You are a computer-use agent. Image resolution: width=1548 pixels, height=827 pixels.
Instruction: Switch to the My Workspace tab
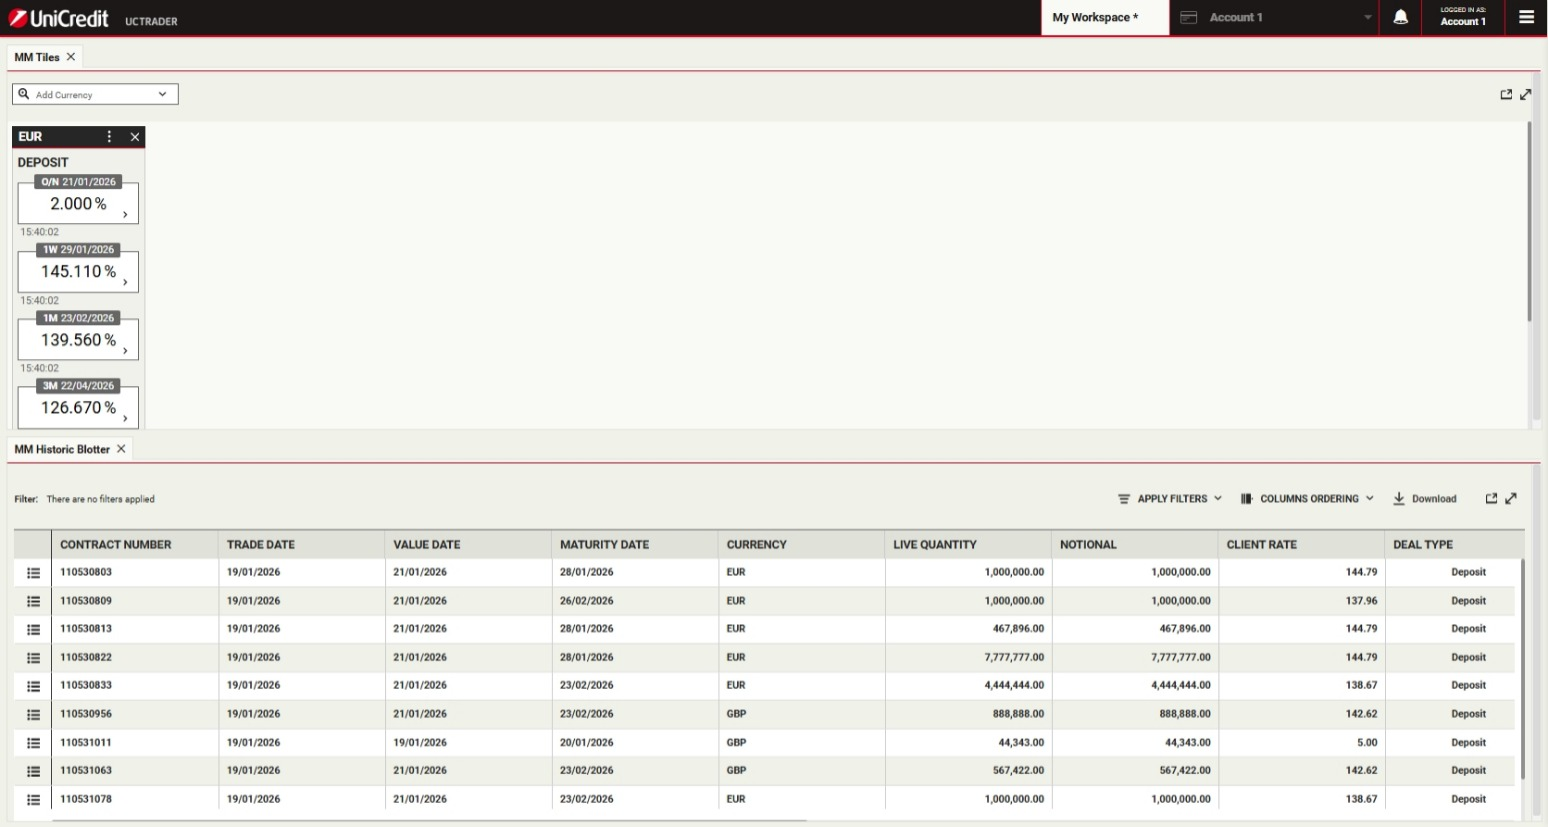click(1095, 18)
